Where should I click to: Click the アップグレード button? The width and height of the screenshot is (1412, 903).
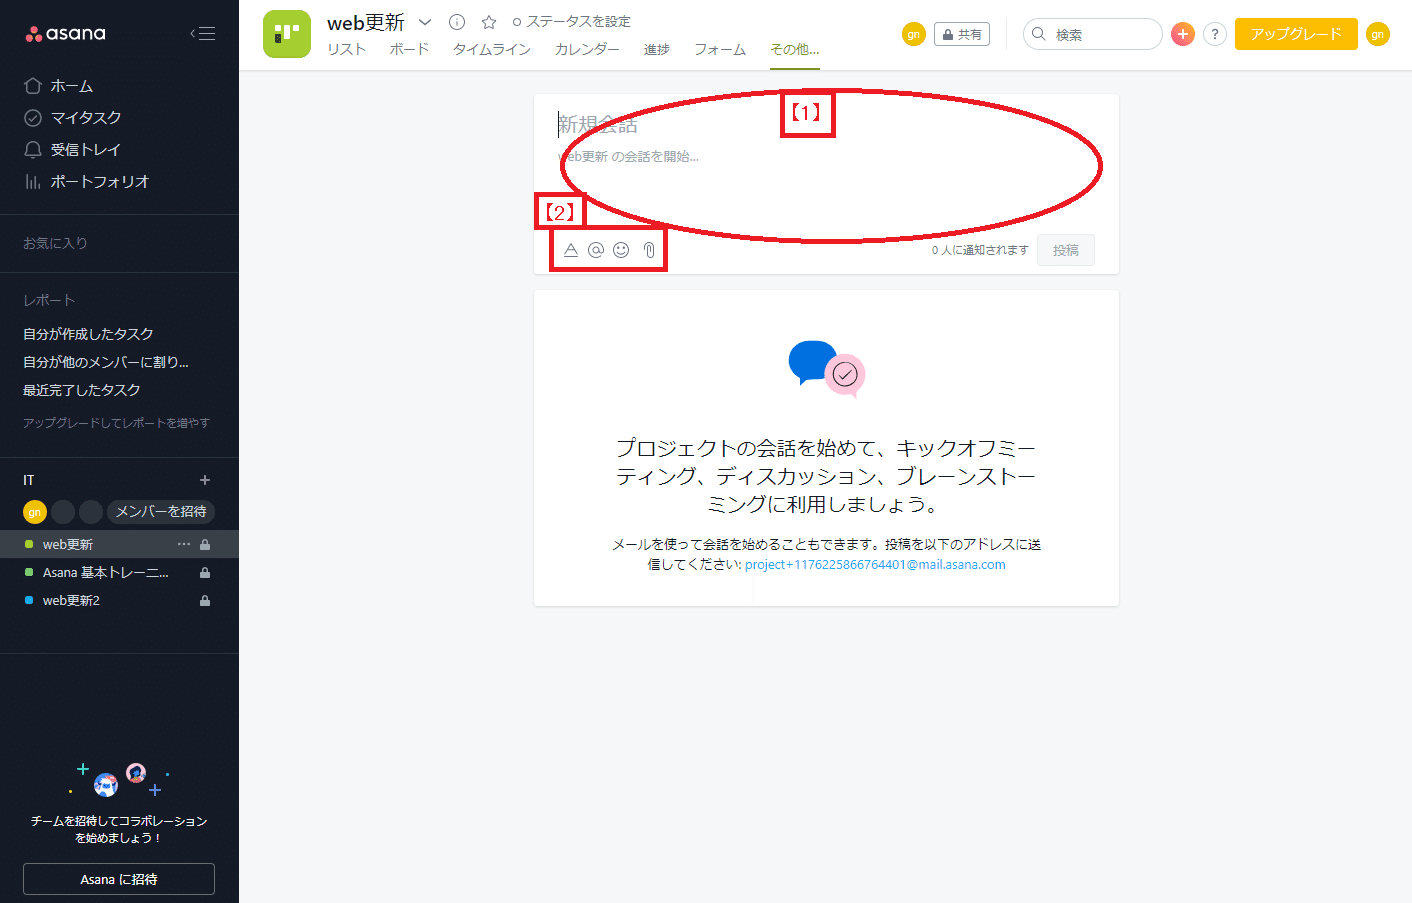(1296, 34)
